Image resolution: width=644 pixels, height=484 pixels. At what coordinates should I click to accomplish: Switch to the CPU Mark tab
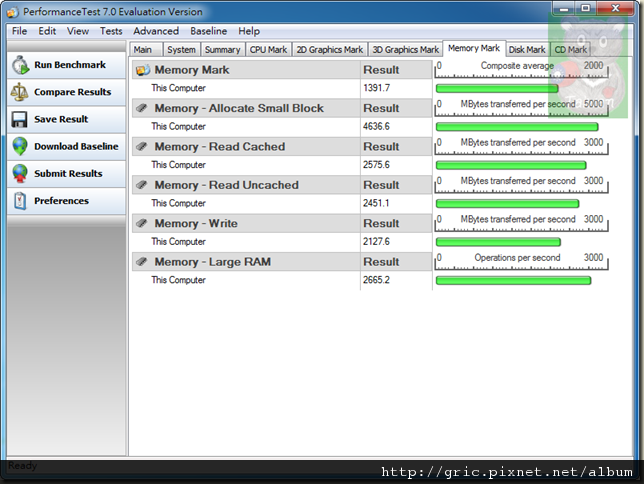(269, 50)
